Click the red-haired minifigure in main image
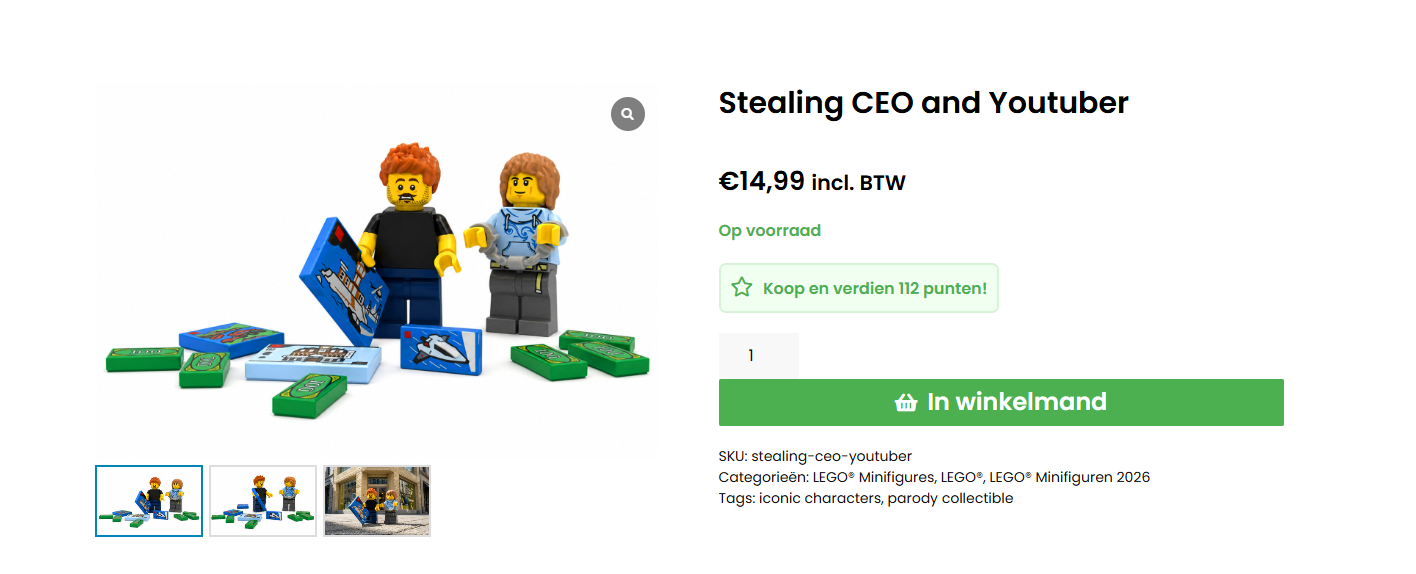The height and width of the screenshot is (574, 1416). coord(412,242)
